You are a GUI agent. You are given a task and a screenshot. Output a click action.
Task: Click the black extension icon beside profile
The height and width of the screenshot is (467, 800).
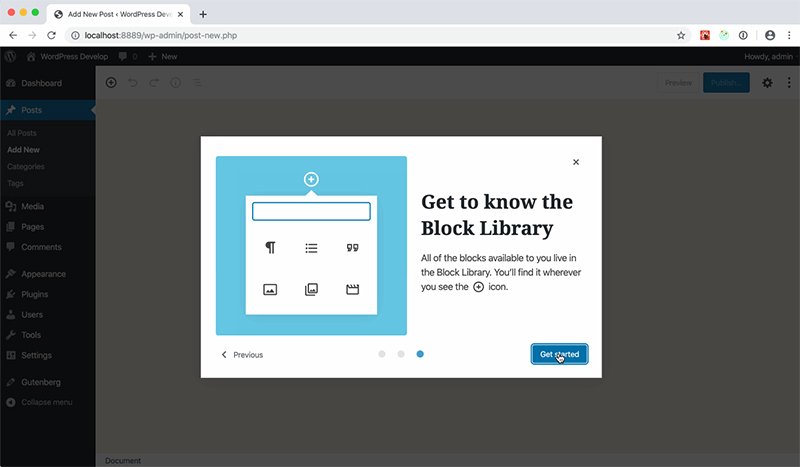[x=743, y=35]
